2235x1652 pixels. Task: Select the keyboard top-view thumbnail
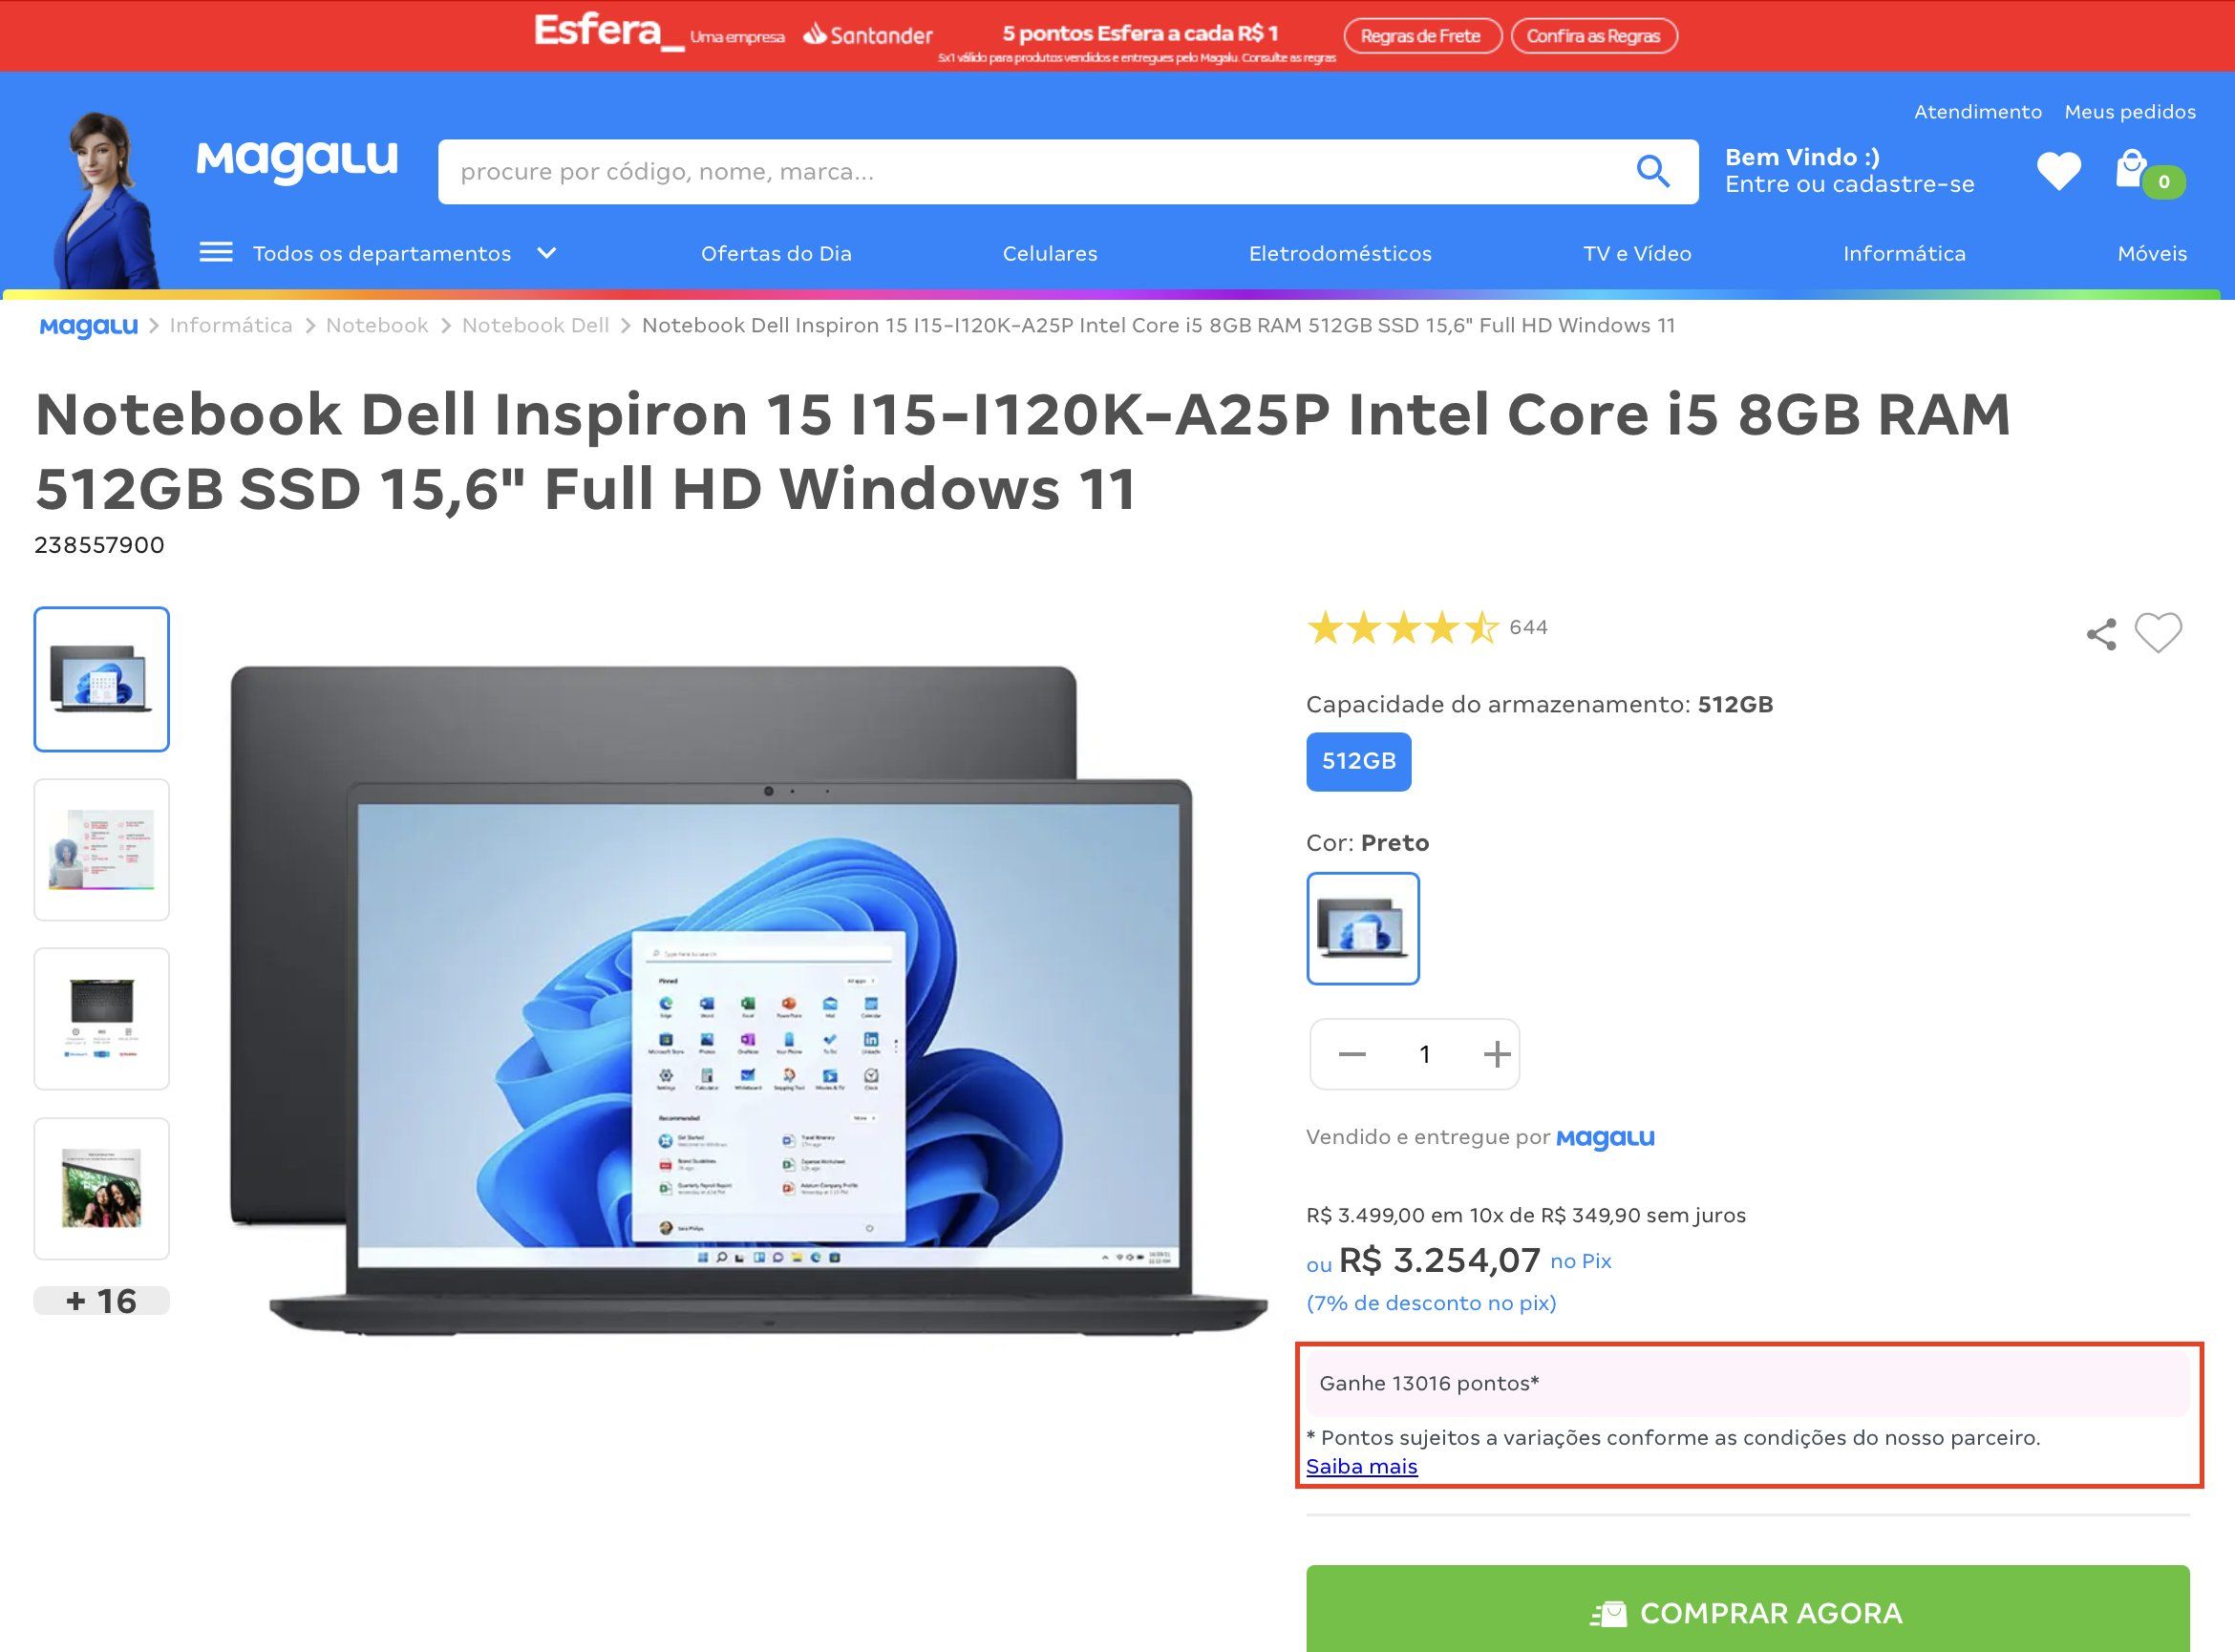click(x=102, y=1019)
